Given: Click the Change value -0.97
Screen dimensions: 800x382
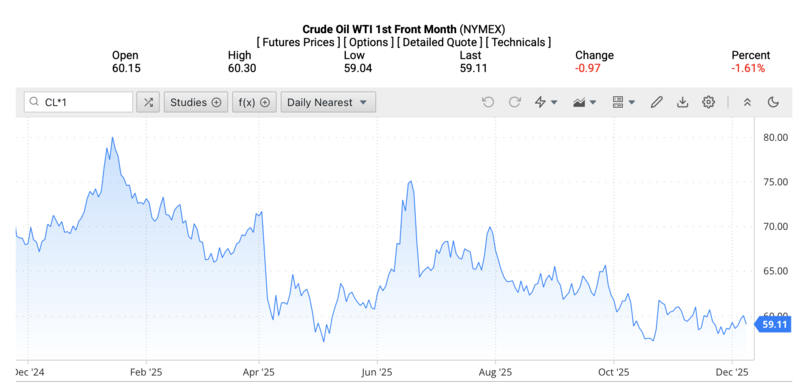Looking at the screenshot, I should (587, 68).
